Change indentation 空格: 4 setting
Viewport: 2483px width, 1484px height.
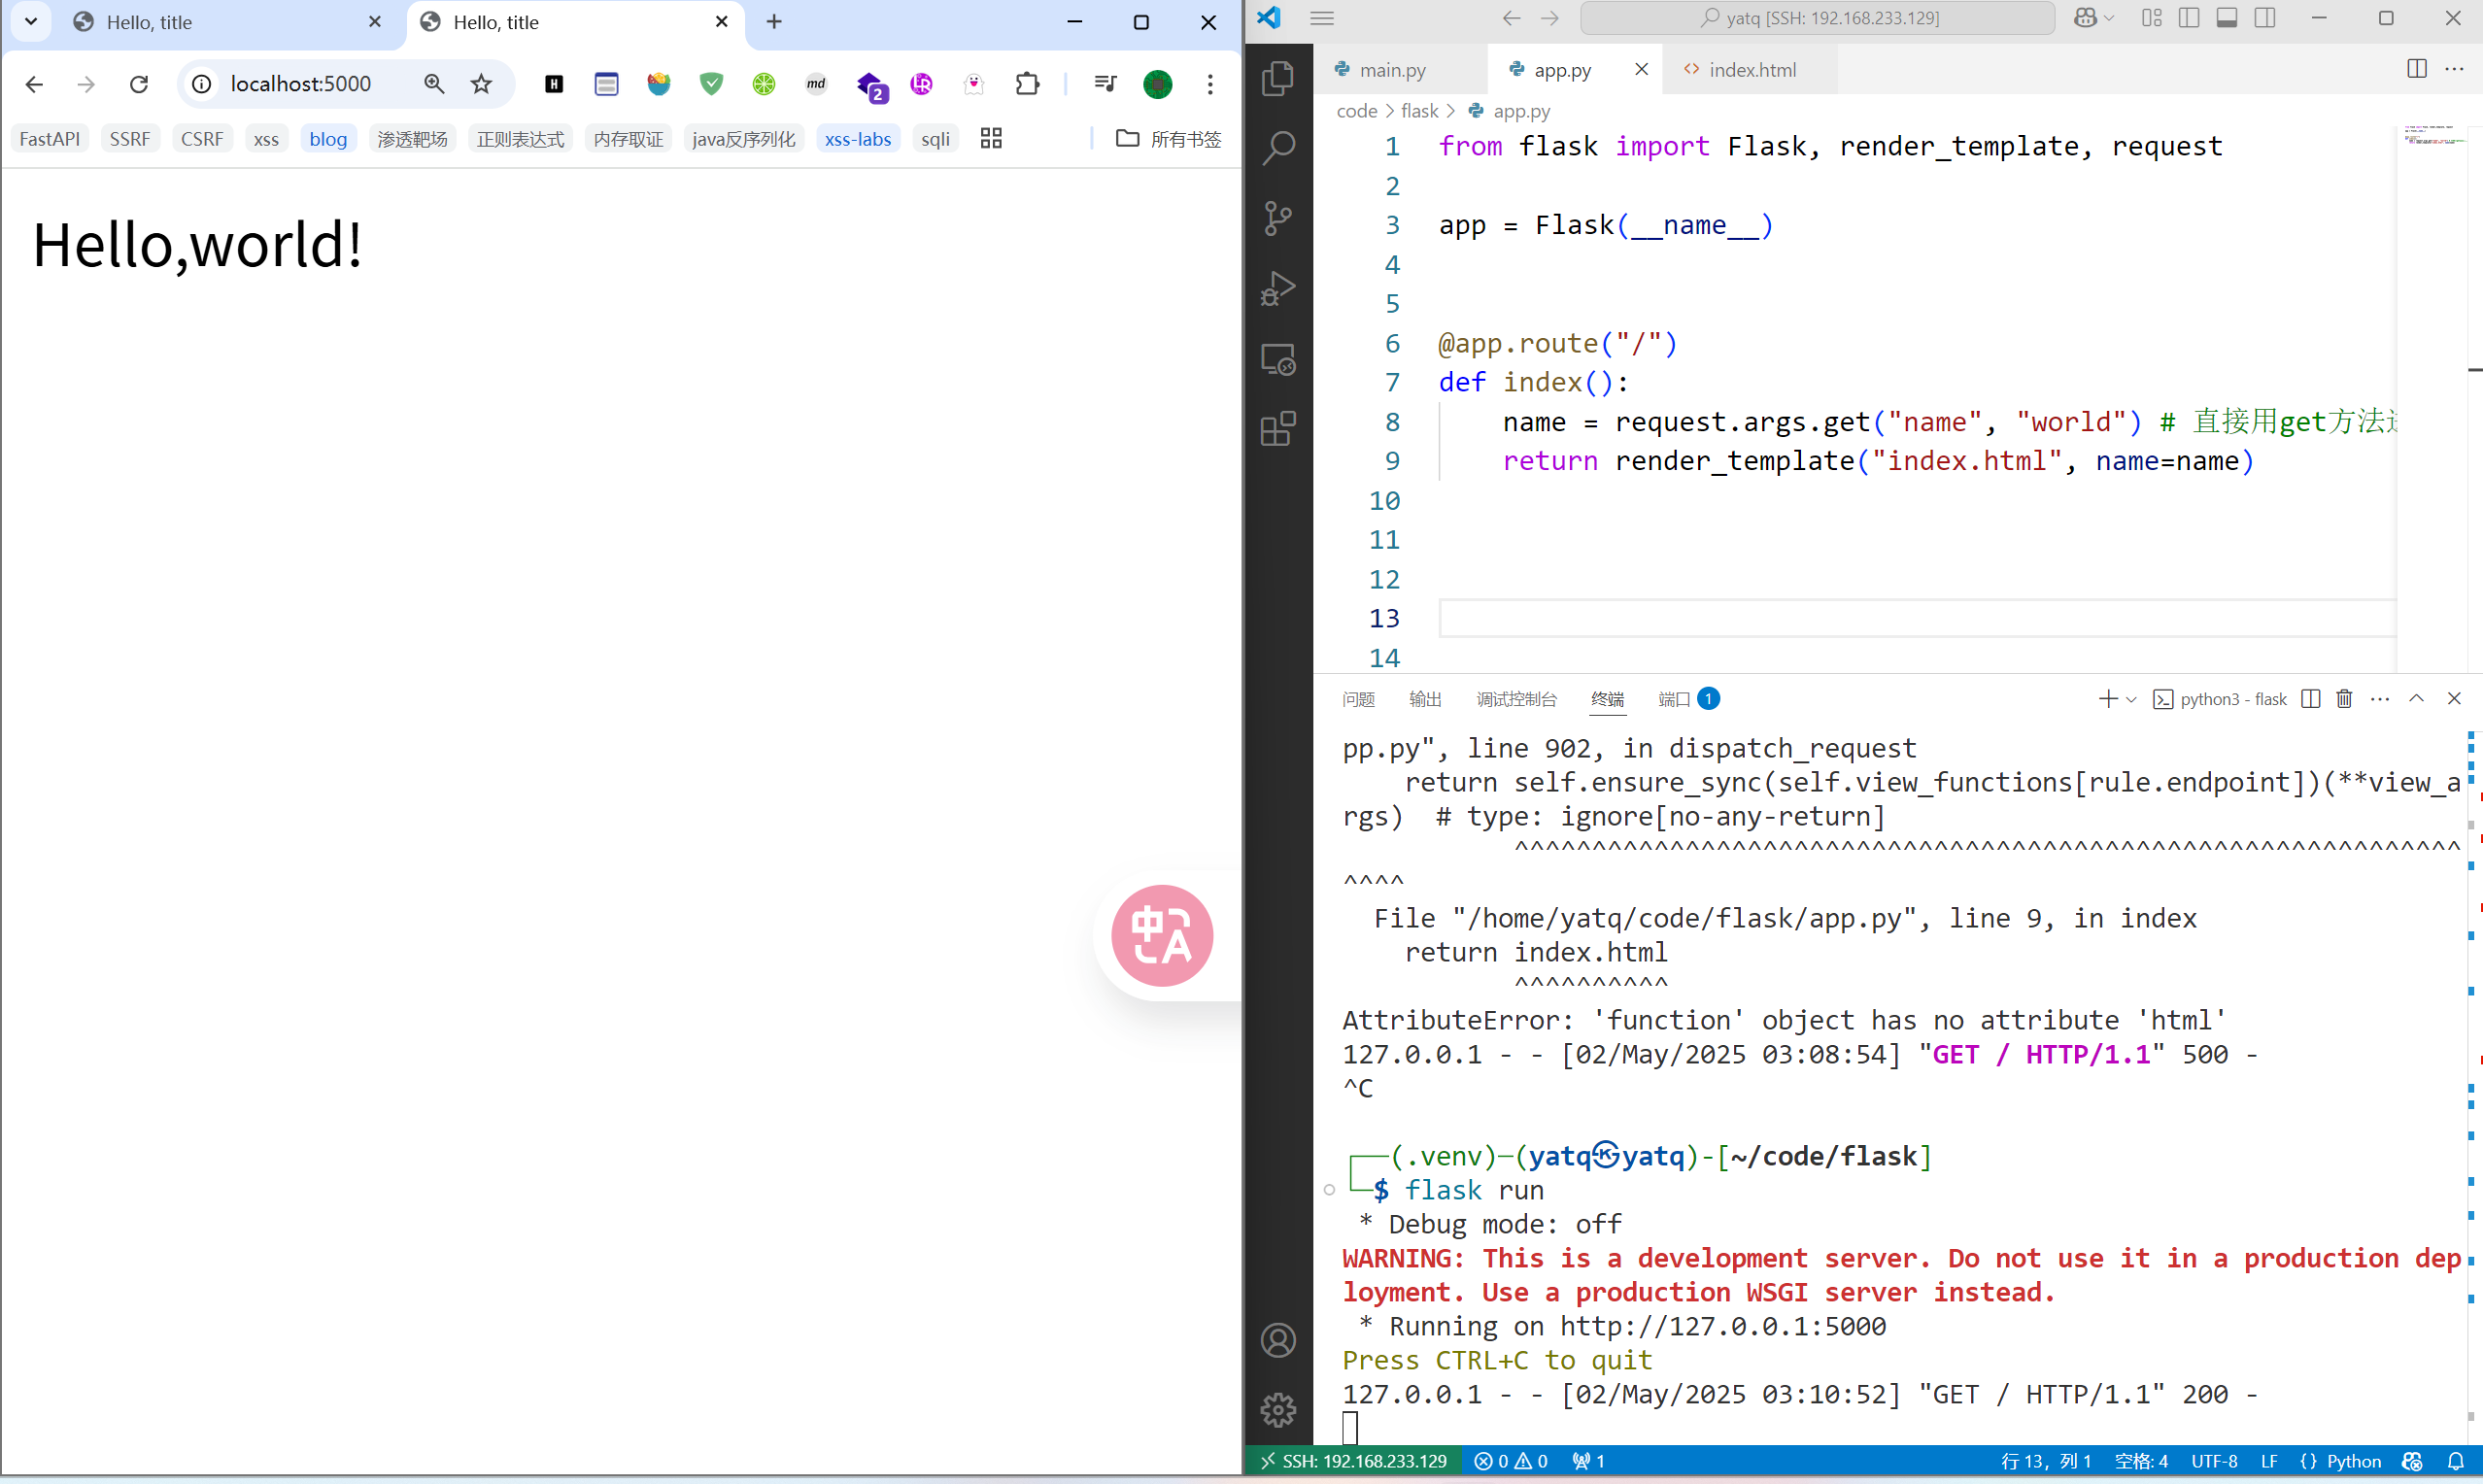pos(2141,1461)
